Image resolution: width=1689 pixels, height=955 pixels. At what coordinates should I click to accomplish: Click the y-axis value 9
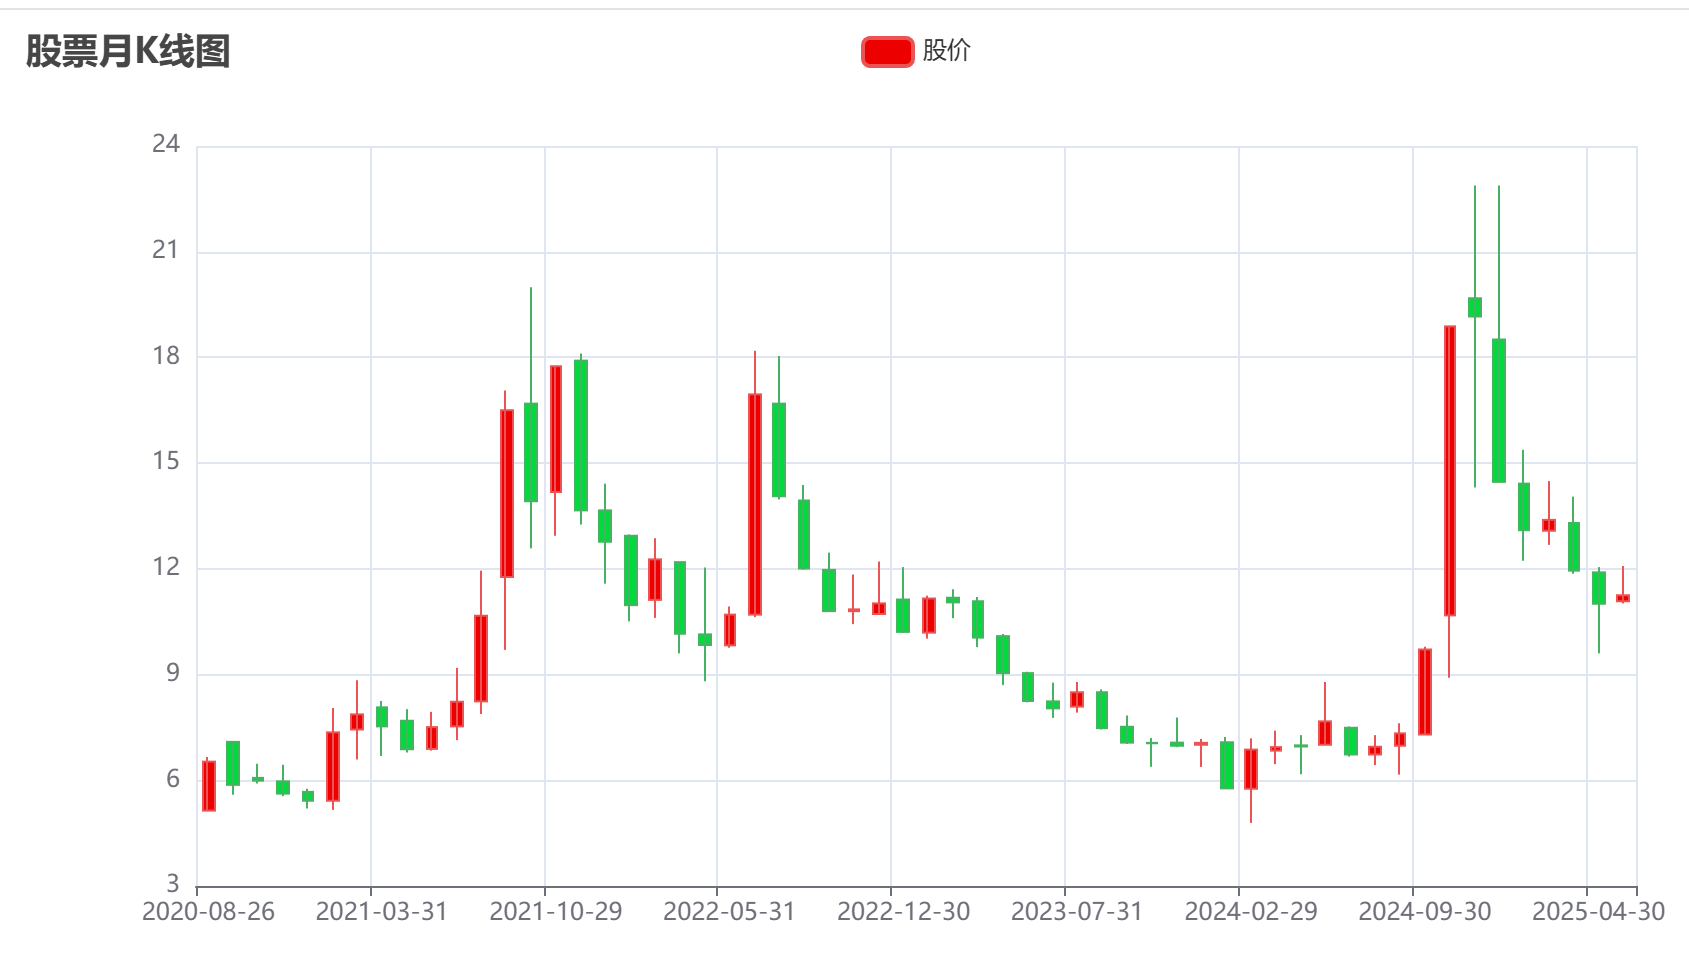tap(173, 673)
